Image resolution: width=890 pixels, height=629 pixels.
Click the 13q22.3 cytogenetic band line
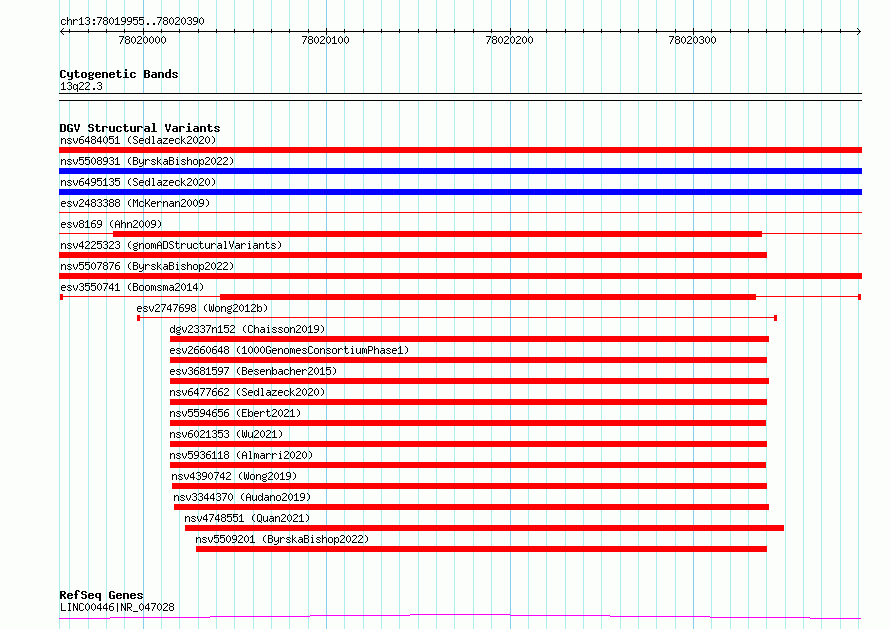click(460, 97)
